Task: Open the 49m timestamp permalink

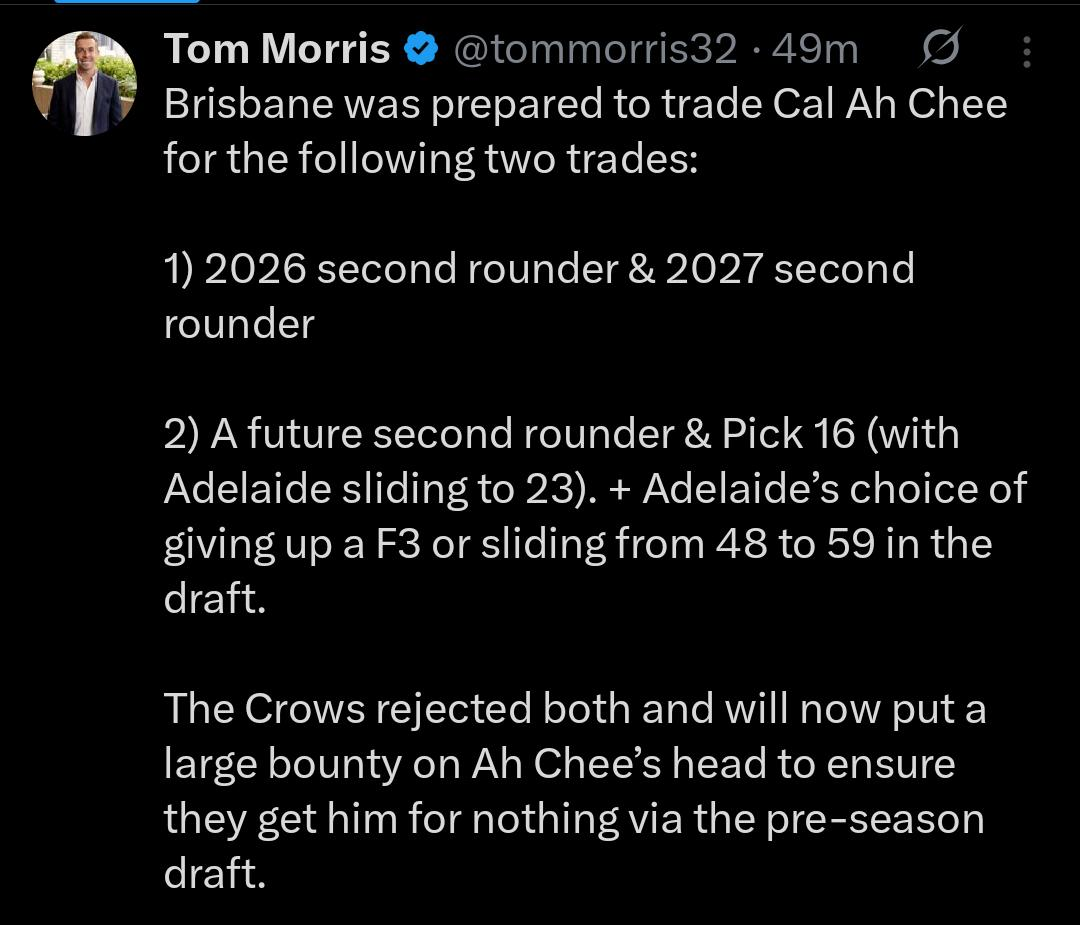Action: pos(815,50)
